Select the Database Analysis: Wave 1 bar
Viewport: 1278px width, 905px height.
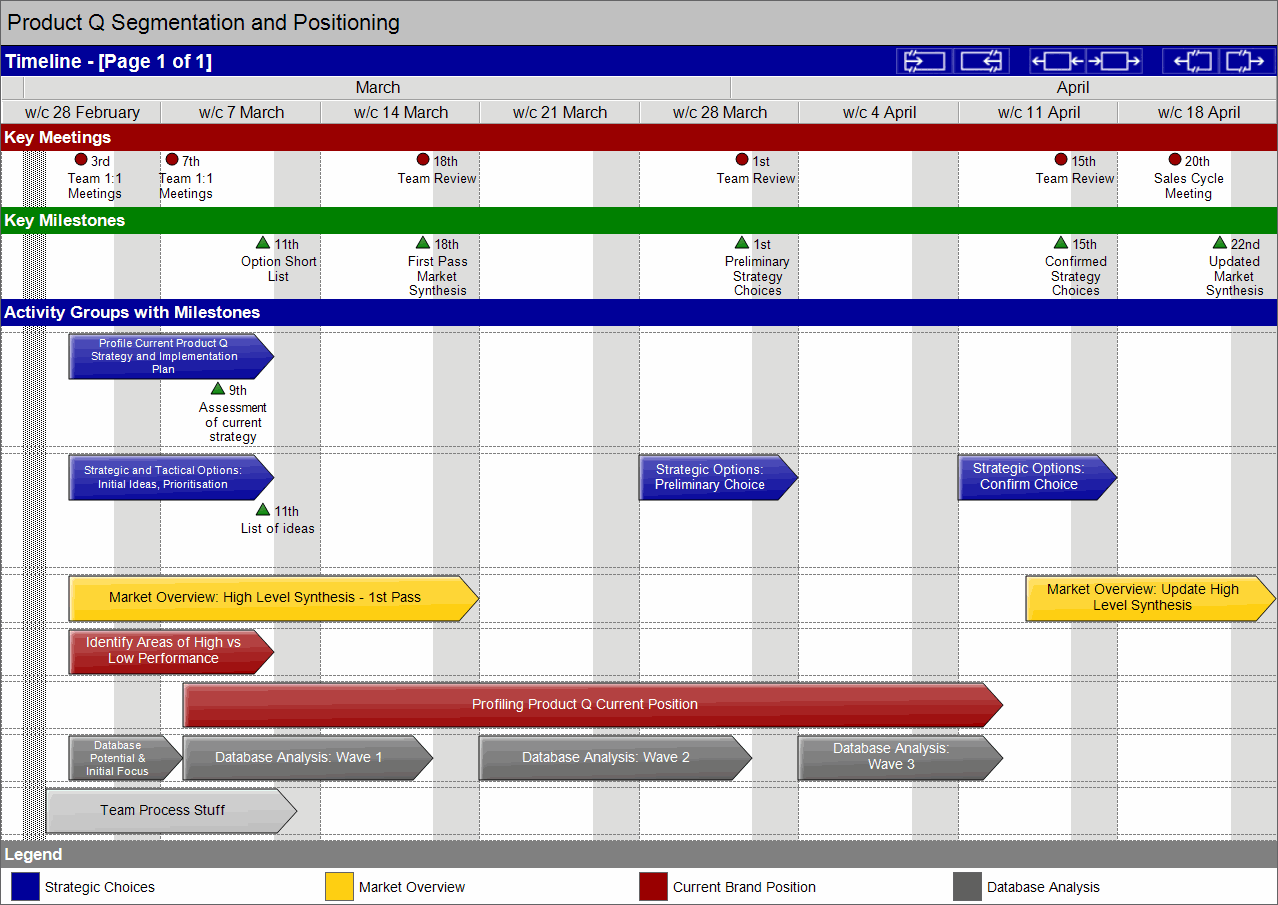[x=308, y=758]
